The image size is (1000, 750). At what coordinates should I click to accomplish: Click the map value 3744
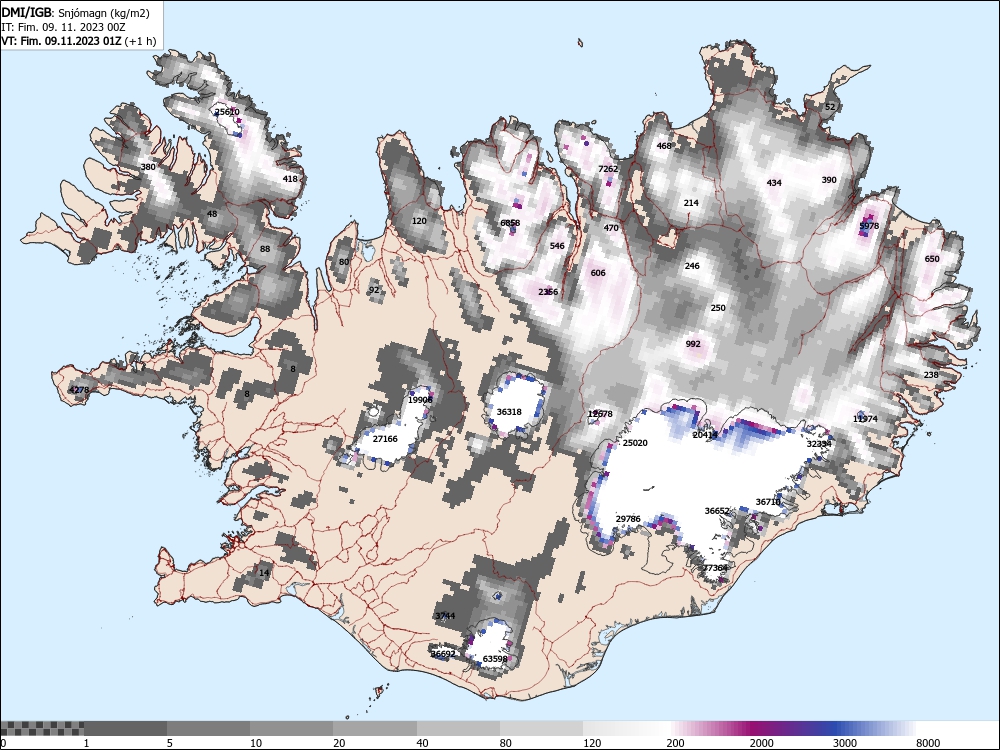click(445, 615)
